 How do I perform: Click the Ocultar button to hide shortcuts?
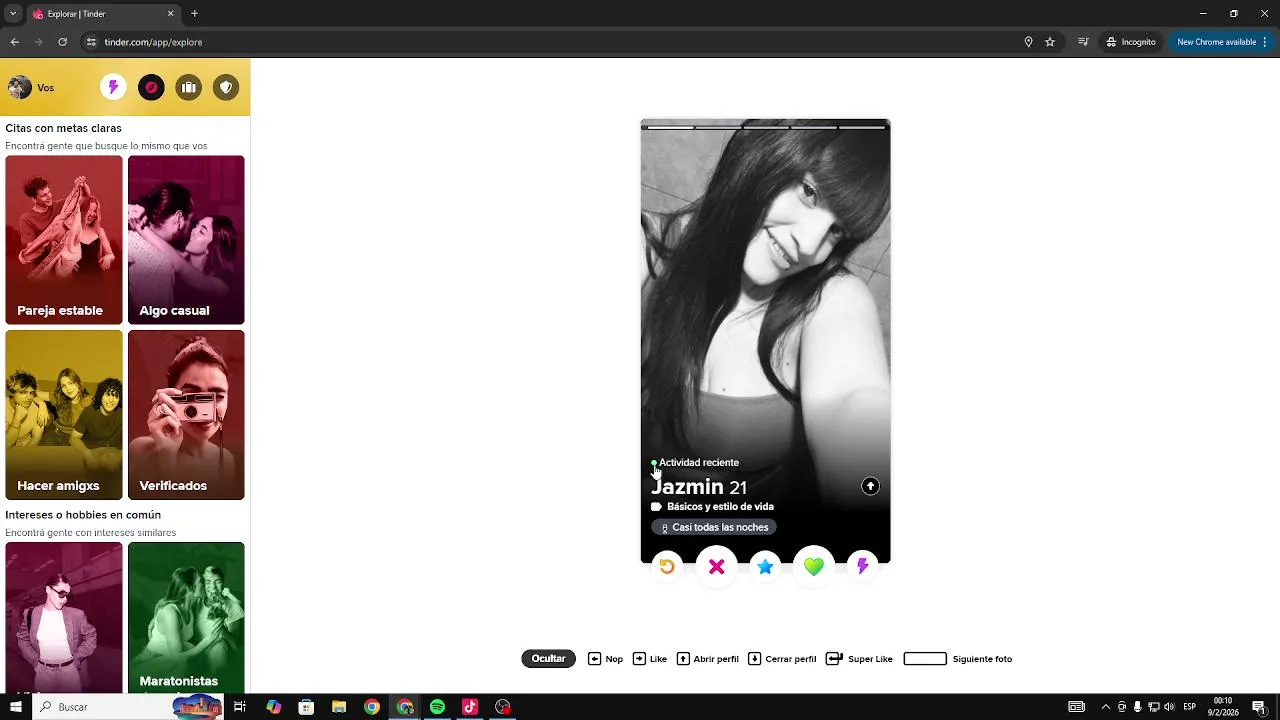pos(548,659)
